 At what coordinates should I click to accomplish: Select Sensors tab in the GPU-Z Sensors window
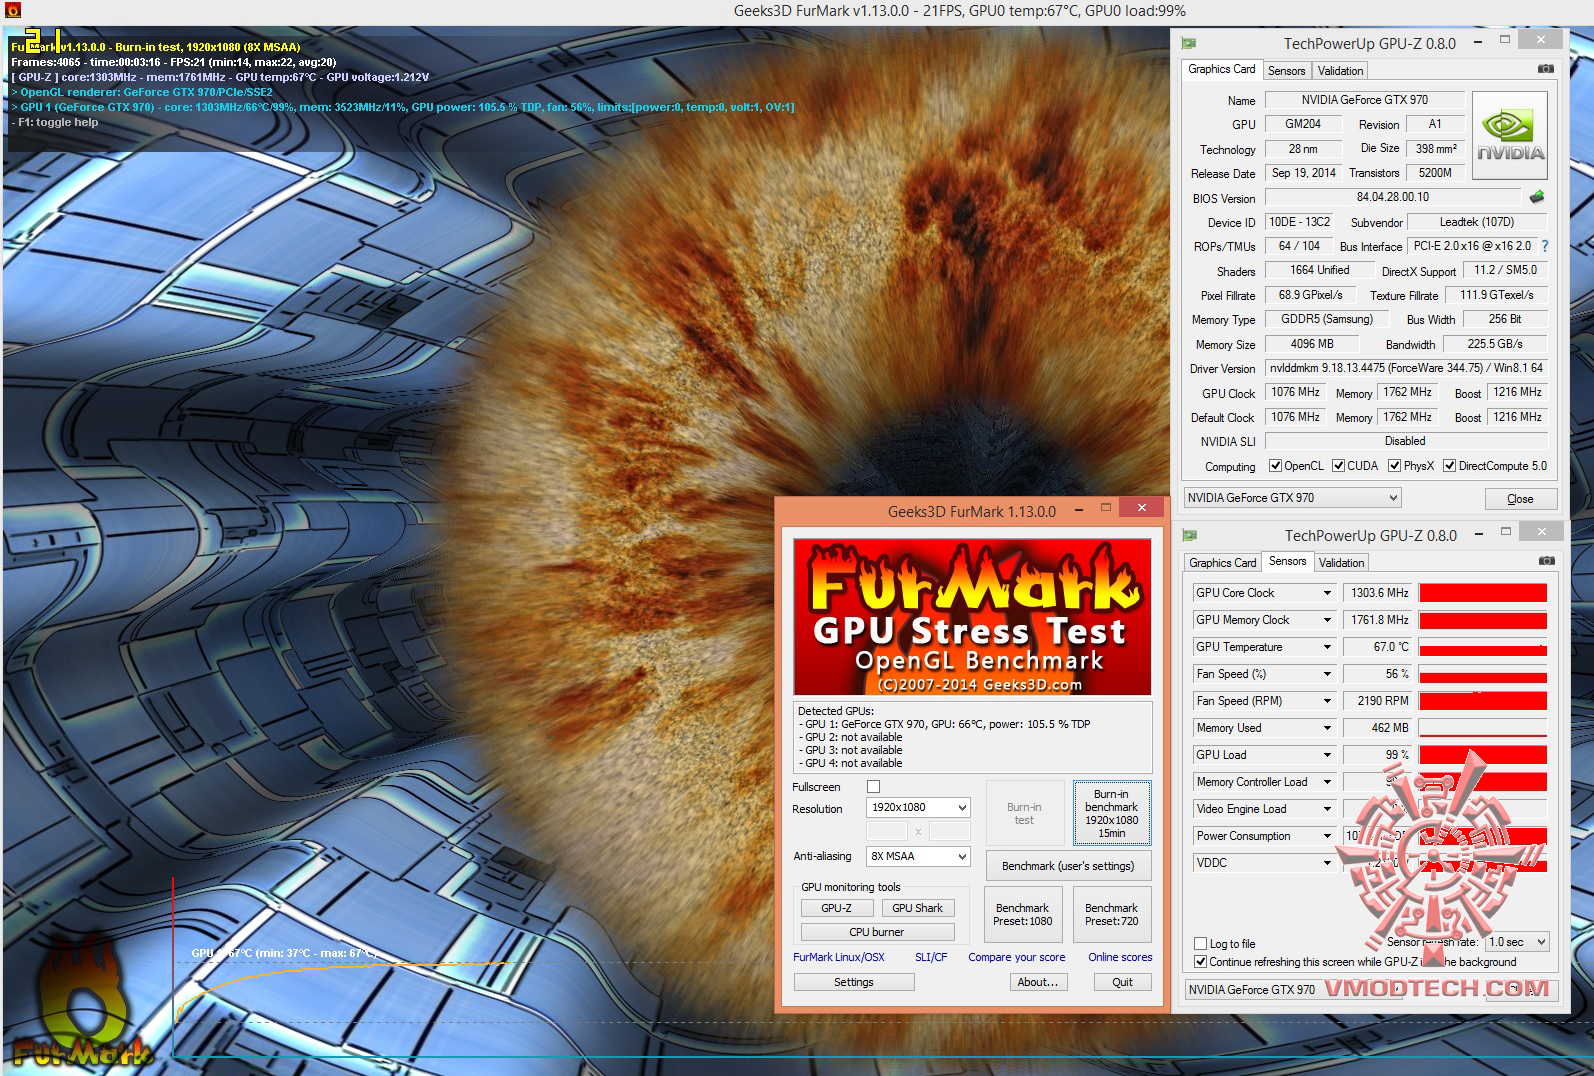pyautogui.click(x=1287, y=561)
